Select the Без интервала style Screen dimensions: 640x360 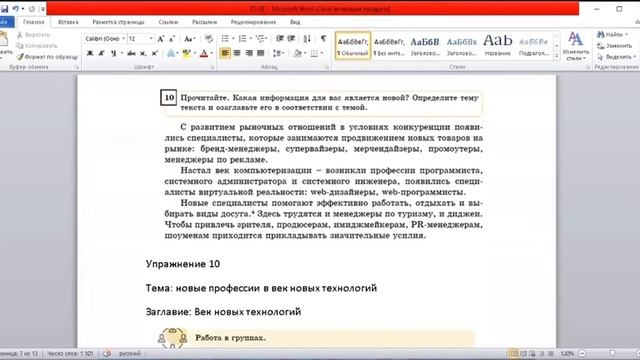point(389,46)
